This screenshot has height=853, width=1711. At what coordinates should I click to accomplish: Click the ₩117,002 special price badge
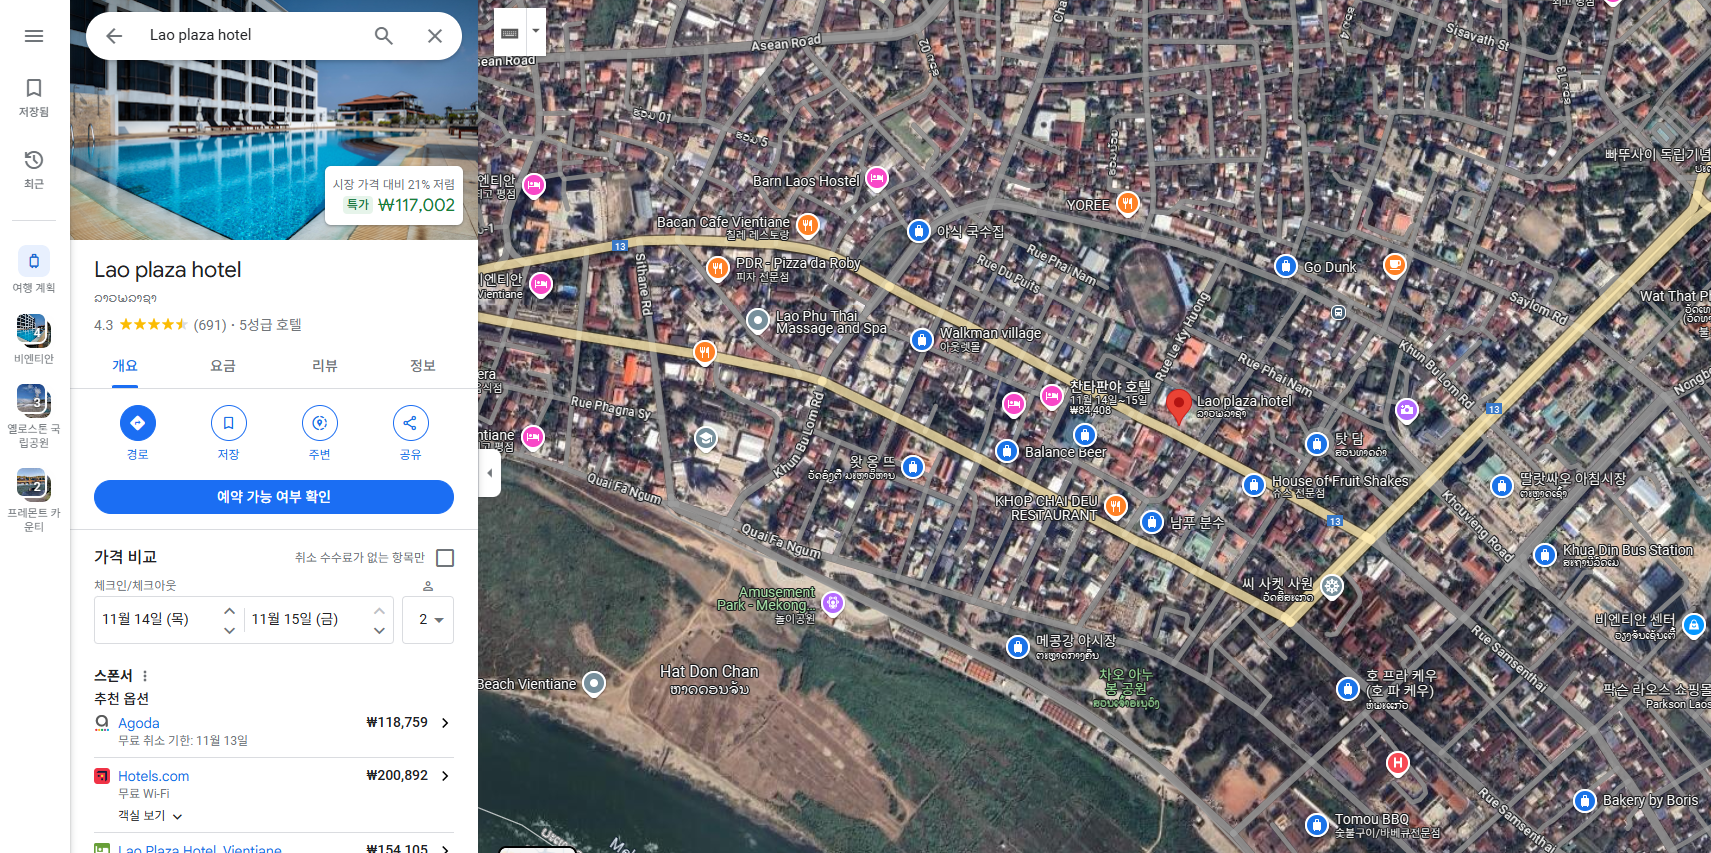[395, 196]
